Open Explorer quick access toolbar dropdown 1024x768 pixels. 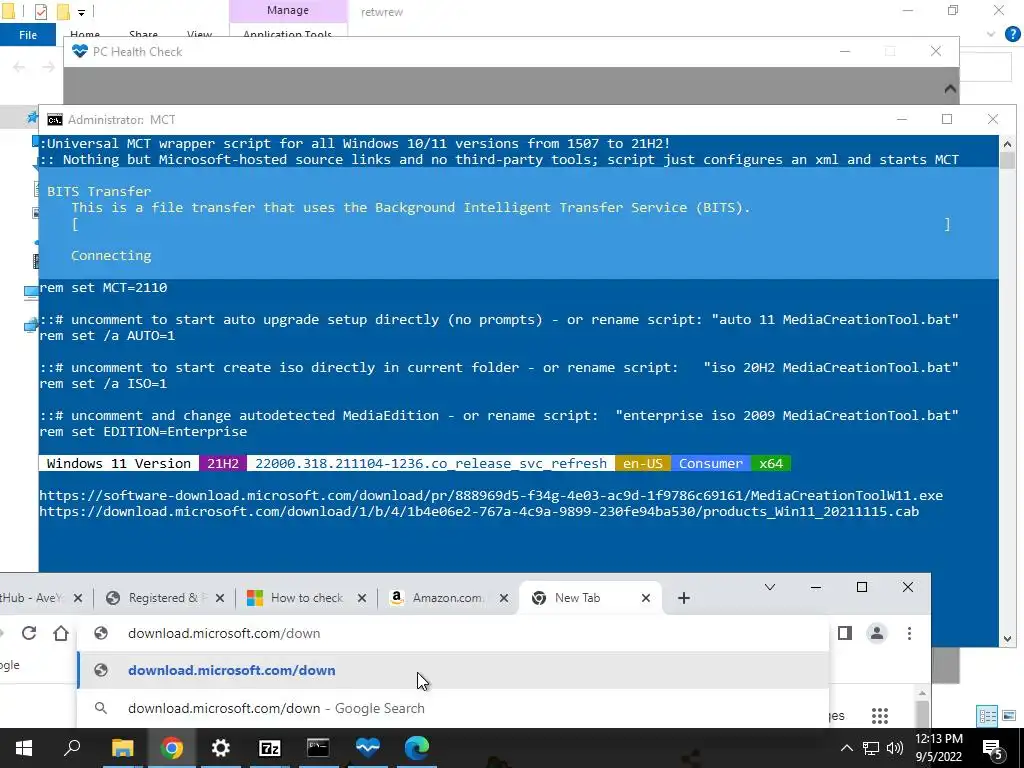click(x=81, y=12)
